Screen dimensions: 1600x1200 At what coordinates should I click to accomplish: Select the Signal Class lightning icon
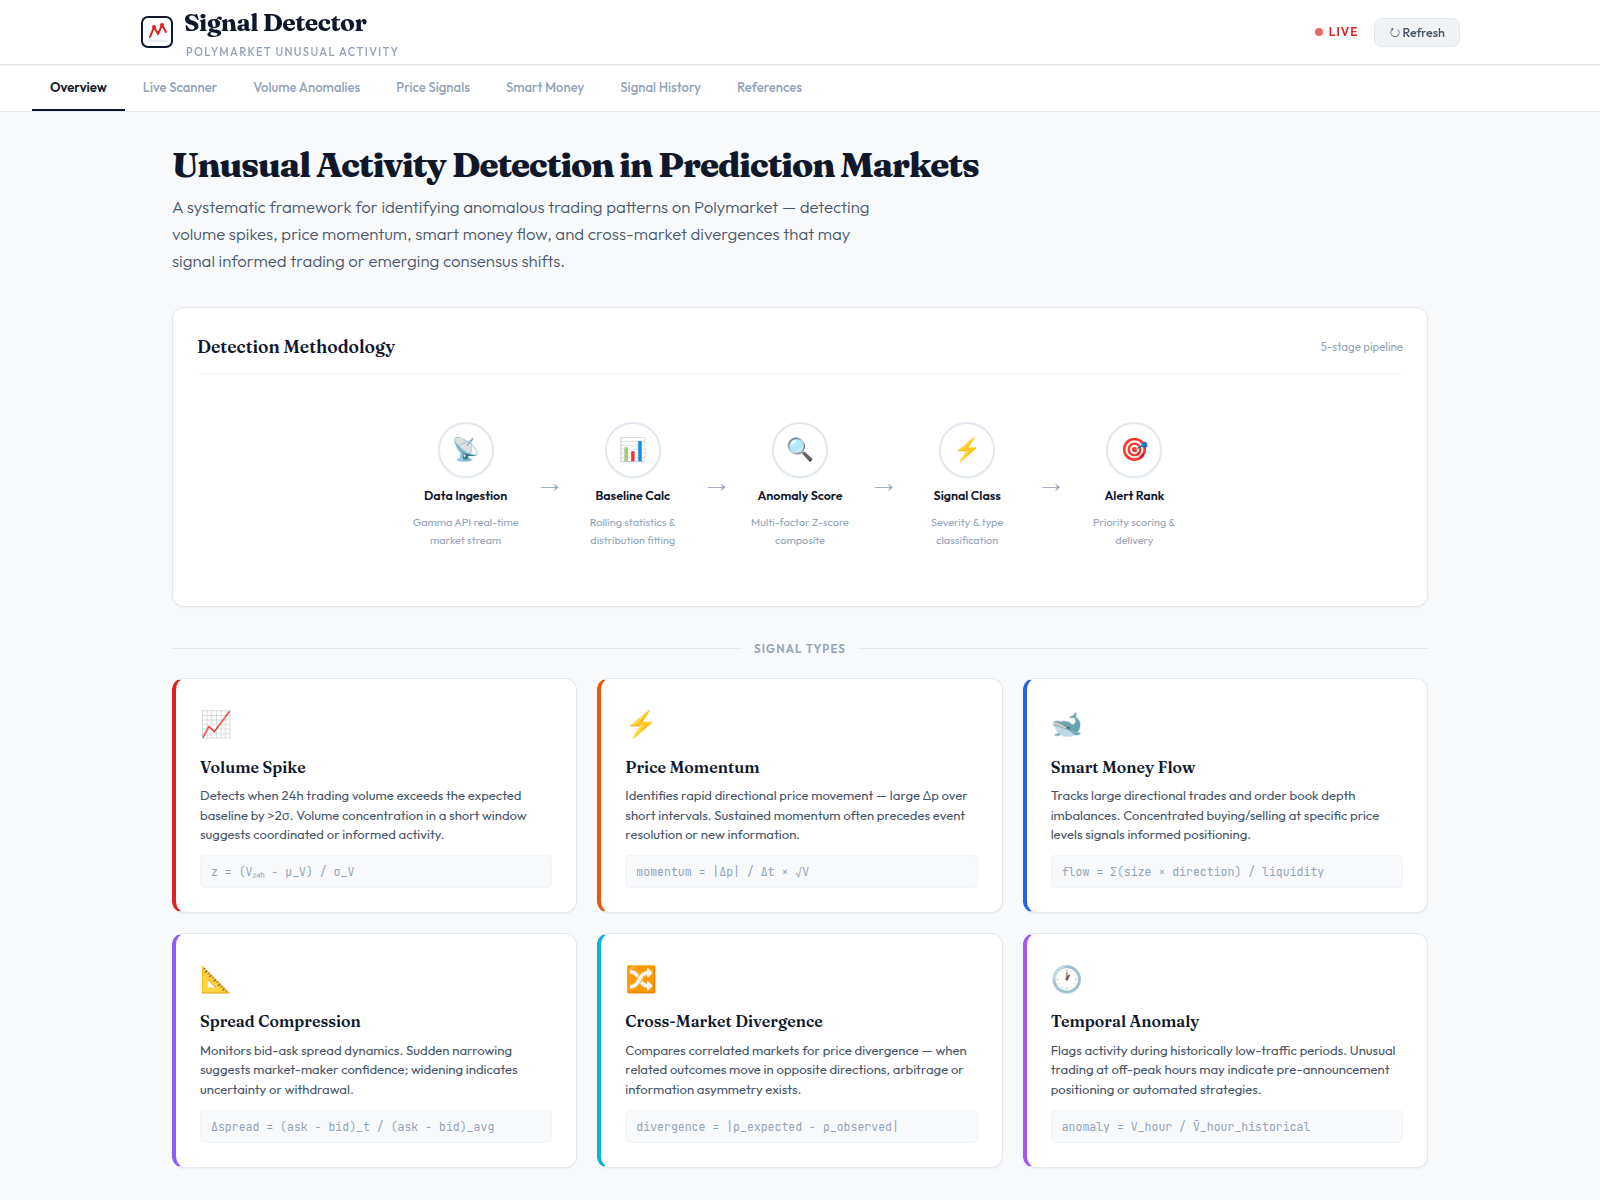click(x=967, y=450)
